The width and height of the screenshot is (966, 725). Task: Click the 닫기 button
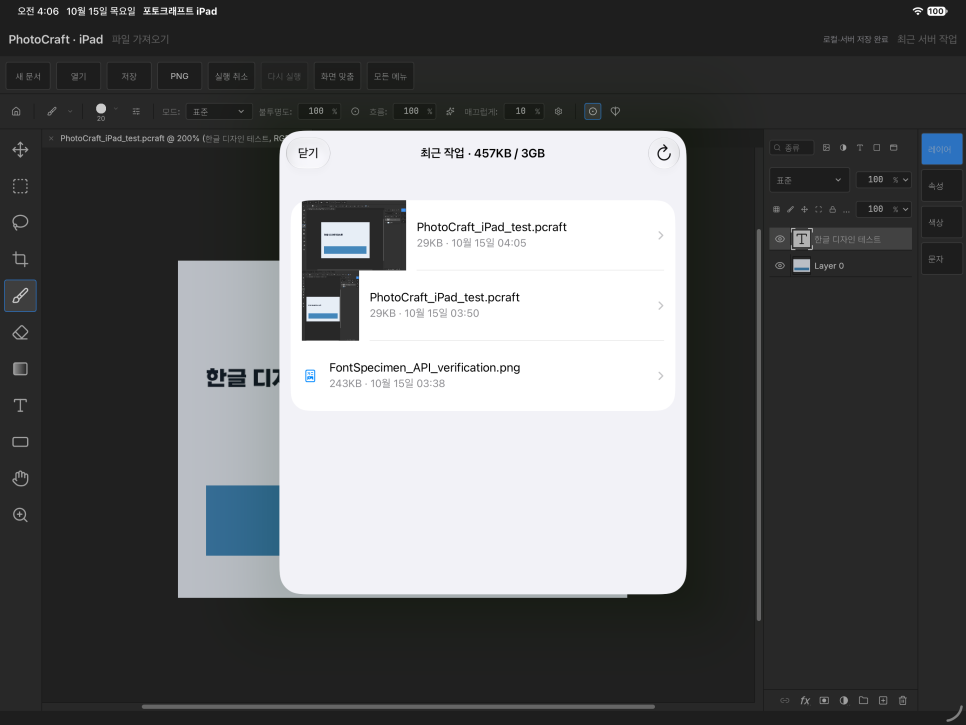click(x=308, y=153)
